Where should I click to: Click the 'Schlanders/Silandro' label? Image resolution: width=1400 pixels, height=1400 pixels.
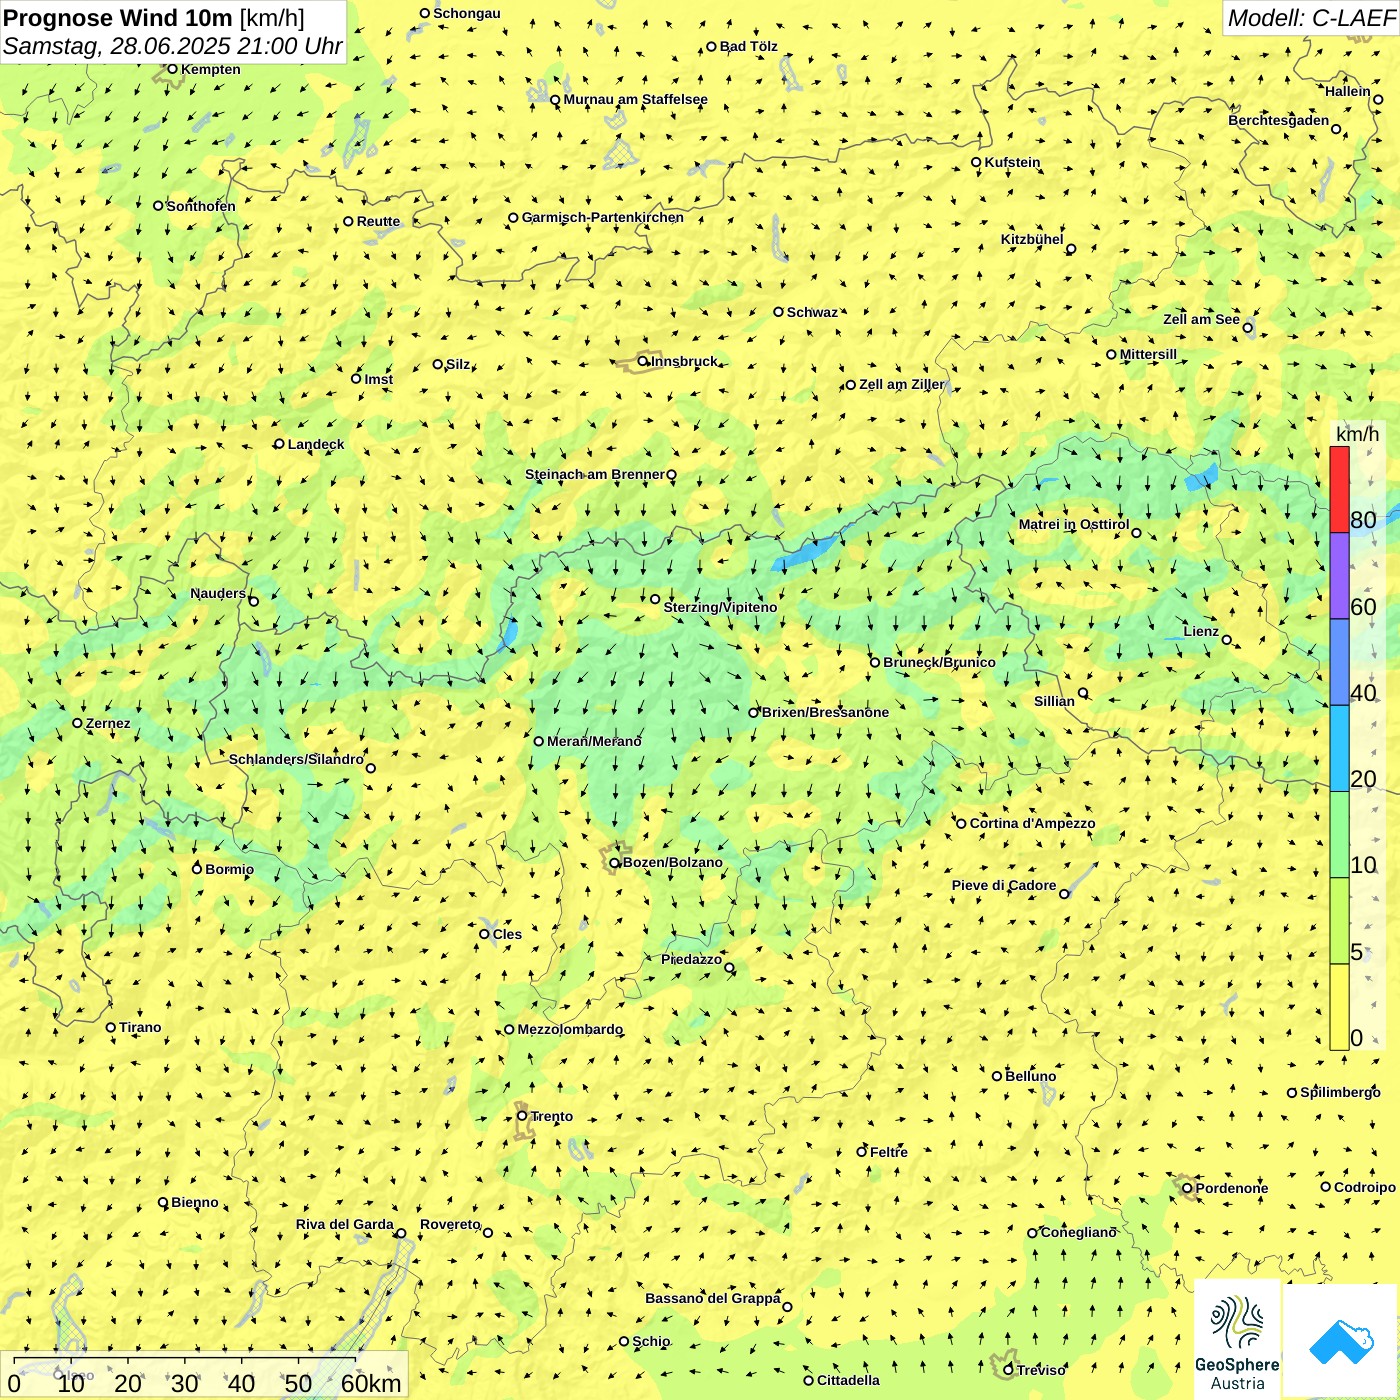coord(296,759)
